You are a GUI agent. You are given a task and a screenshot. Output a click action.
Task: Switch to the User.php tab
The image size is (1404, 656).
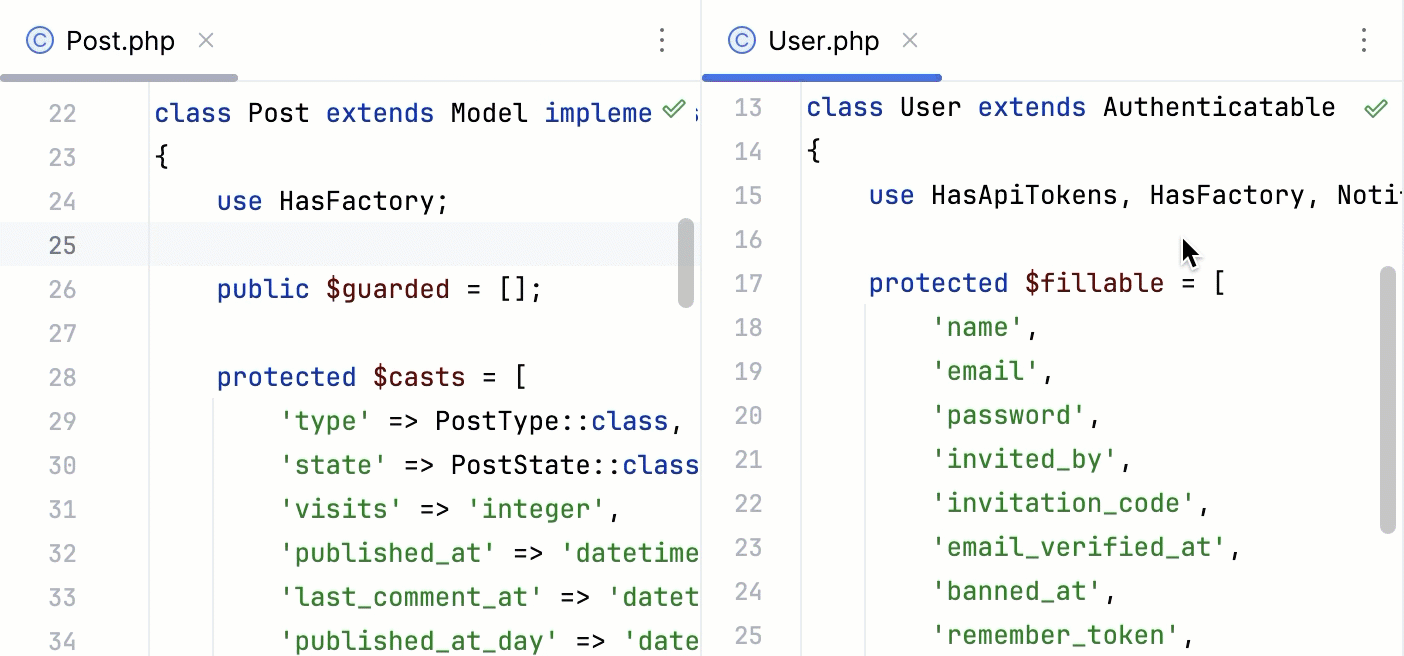(x=822, y=41)
